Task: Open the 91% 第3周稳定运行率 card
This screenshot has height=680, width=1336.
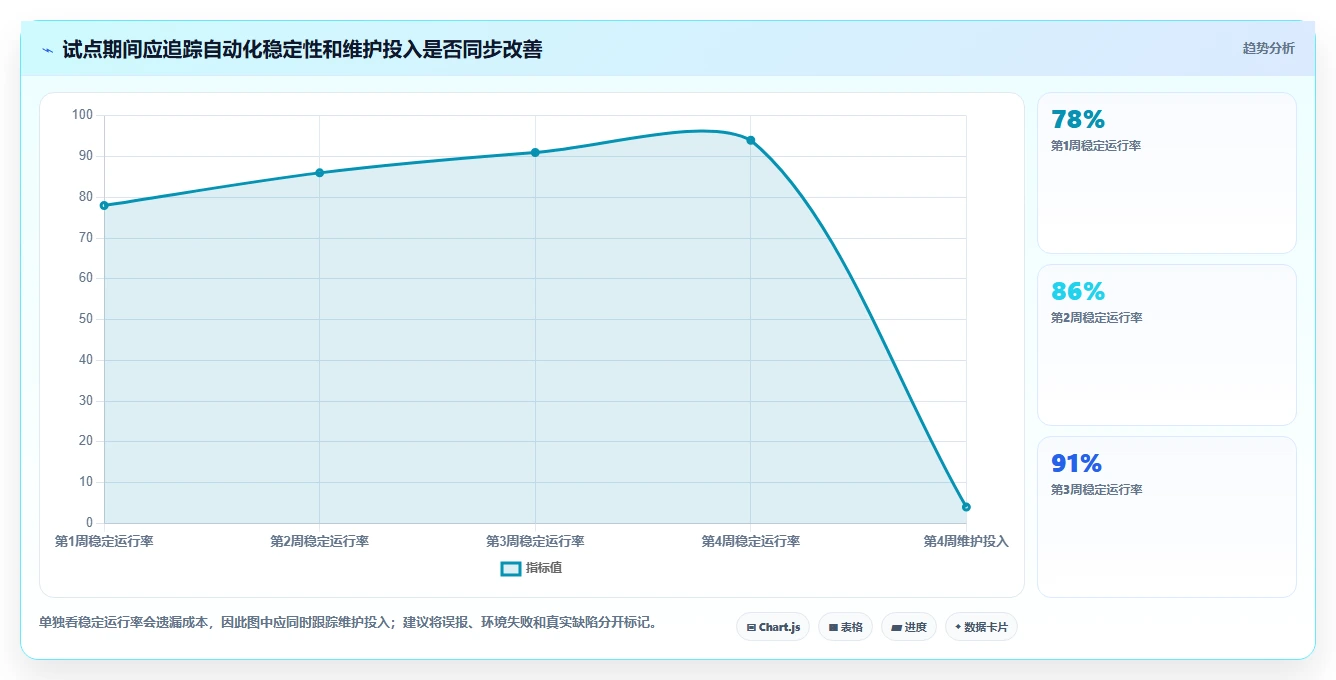Action: click(1167, 517)
